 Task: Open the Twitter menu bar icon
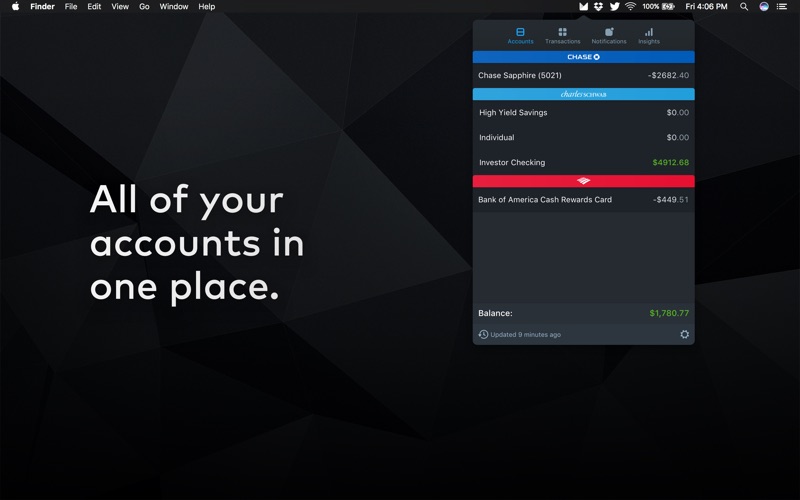614,7
